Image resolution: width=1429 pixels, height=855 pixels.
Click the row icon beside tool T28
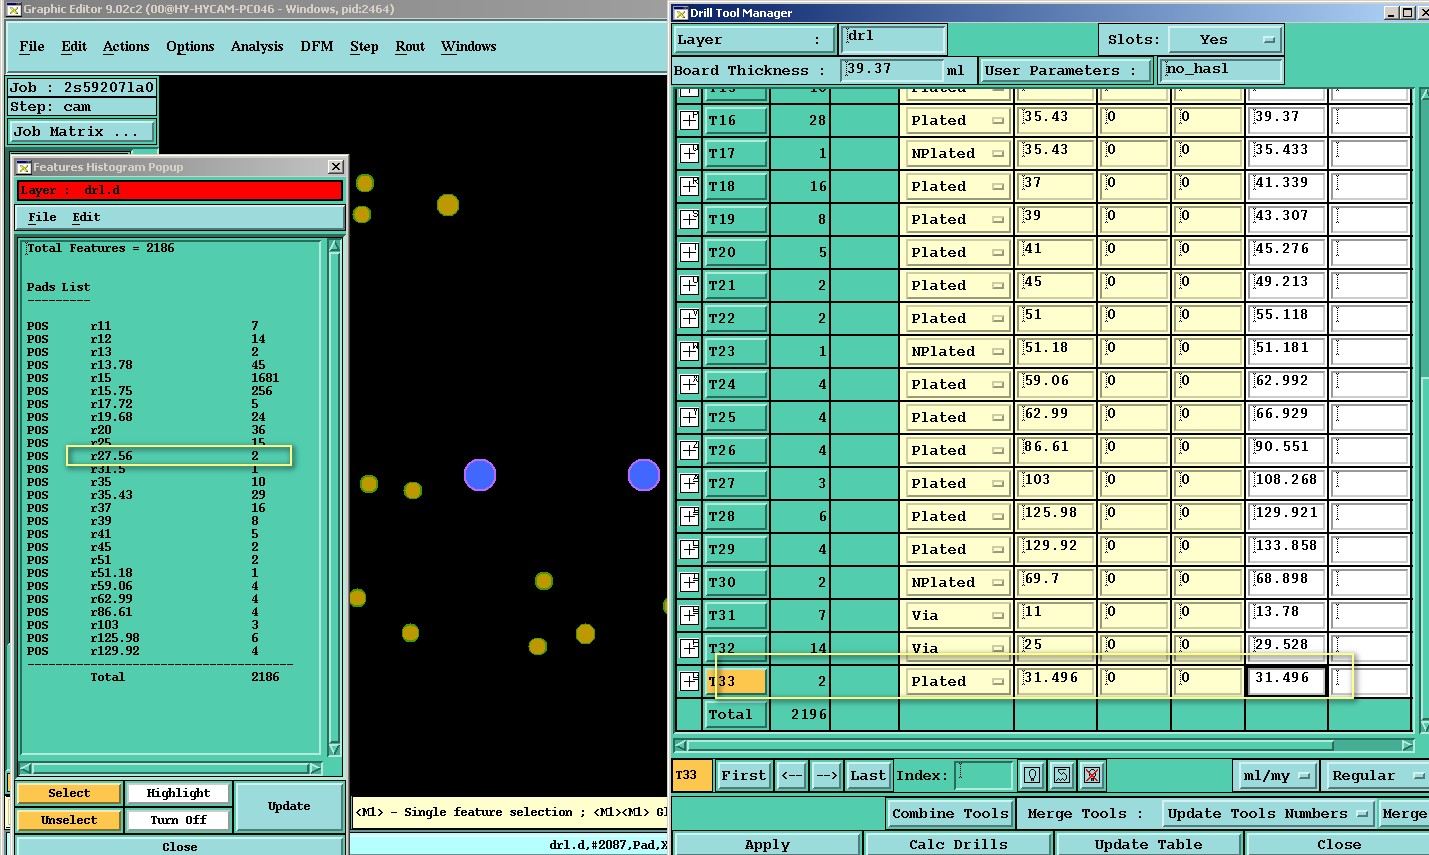(689, 516)
